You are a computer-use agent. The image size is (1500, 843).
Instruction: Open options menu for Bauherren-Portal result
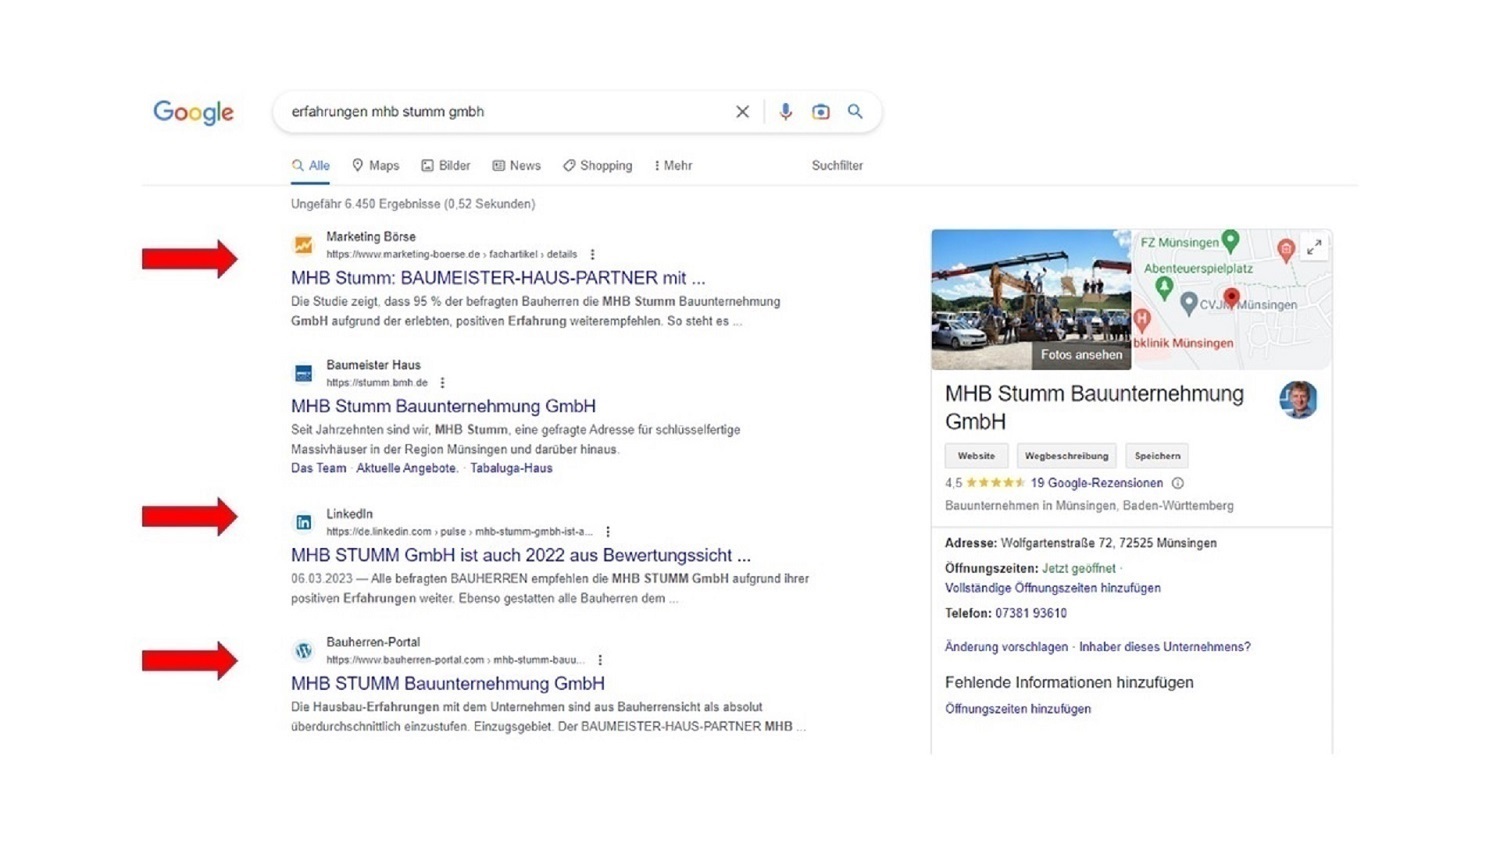pyautogui.click(x=600, y=660)
